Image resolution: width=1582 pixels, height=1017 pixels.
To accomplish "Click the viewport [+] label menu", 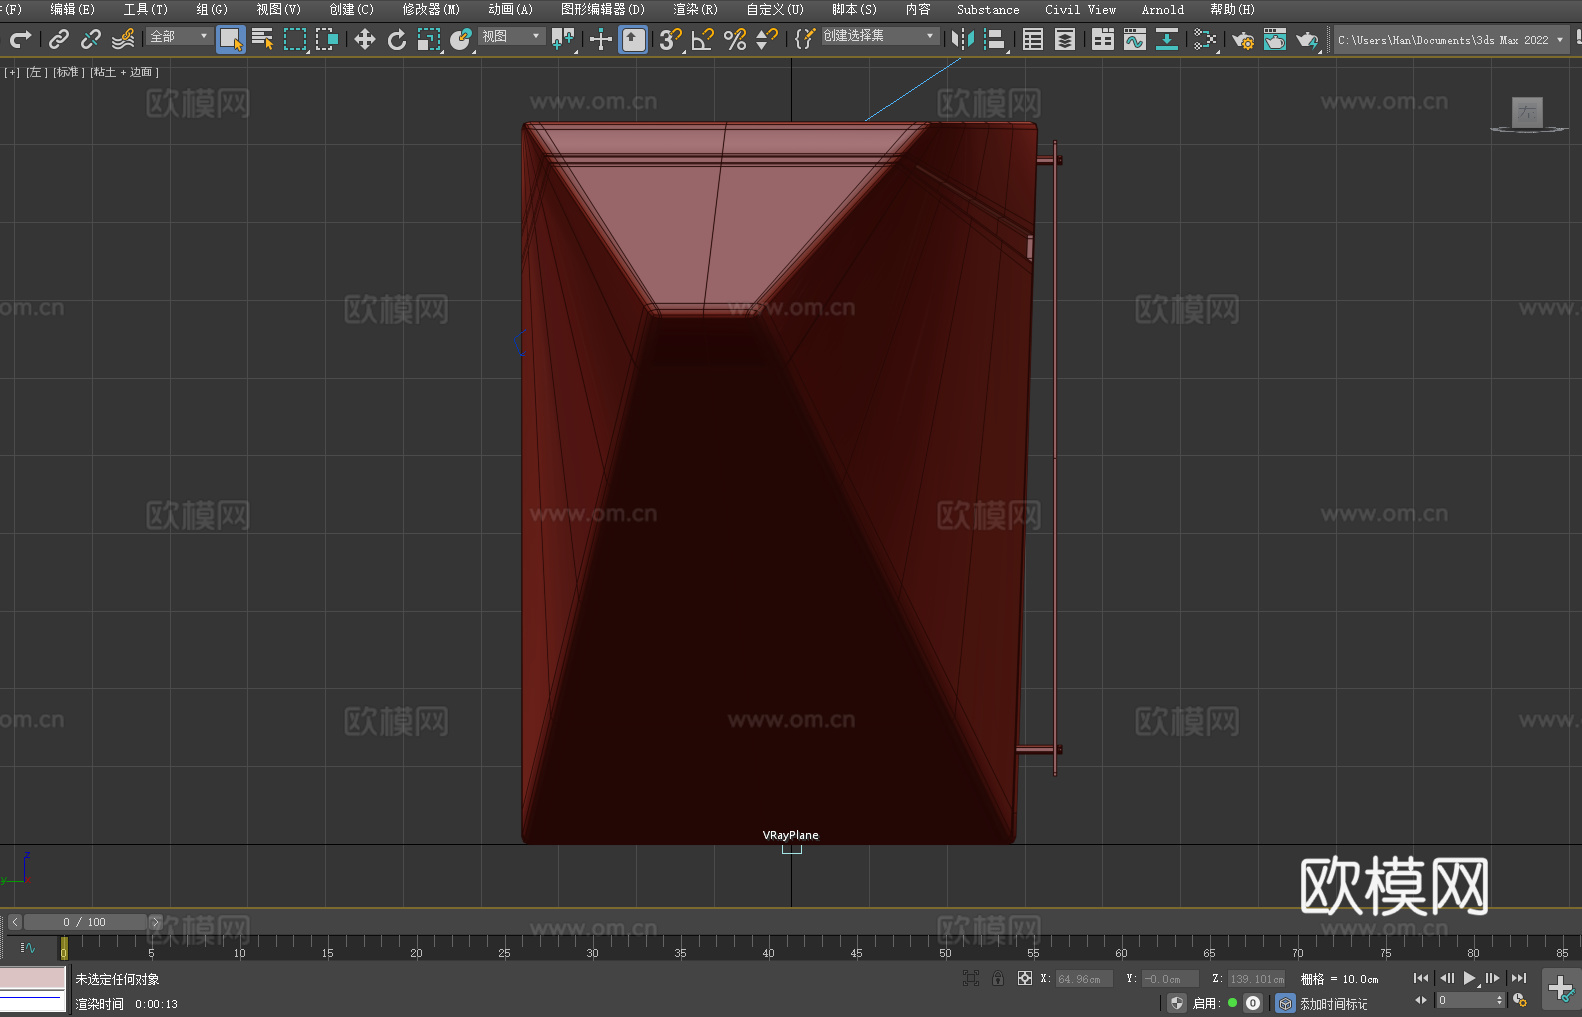I will coord(12,72).
